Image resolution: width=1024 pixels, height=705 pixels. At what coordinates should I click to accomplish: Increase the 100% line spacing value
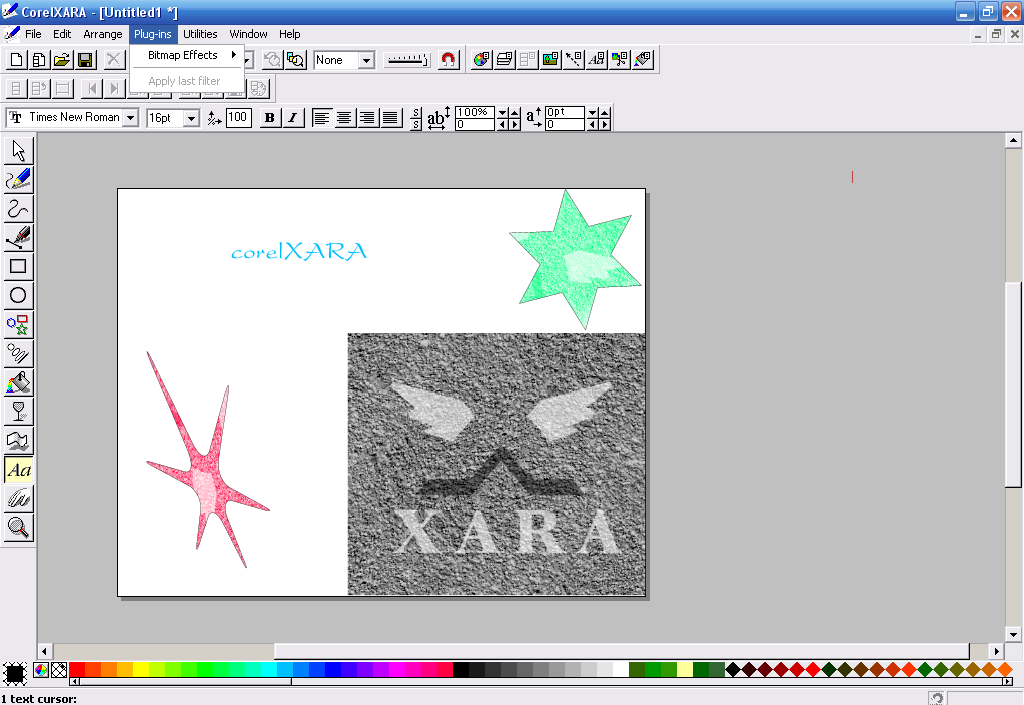(514, 113)
